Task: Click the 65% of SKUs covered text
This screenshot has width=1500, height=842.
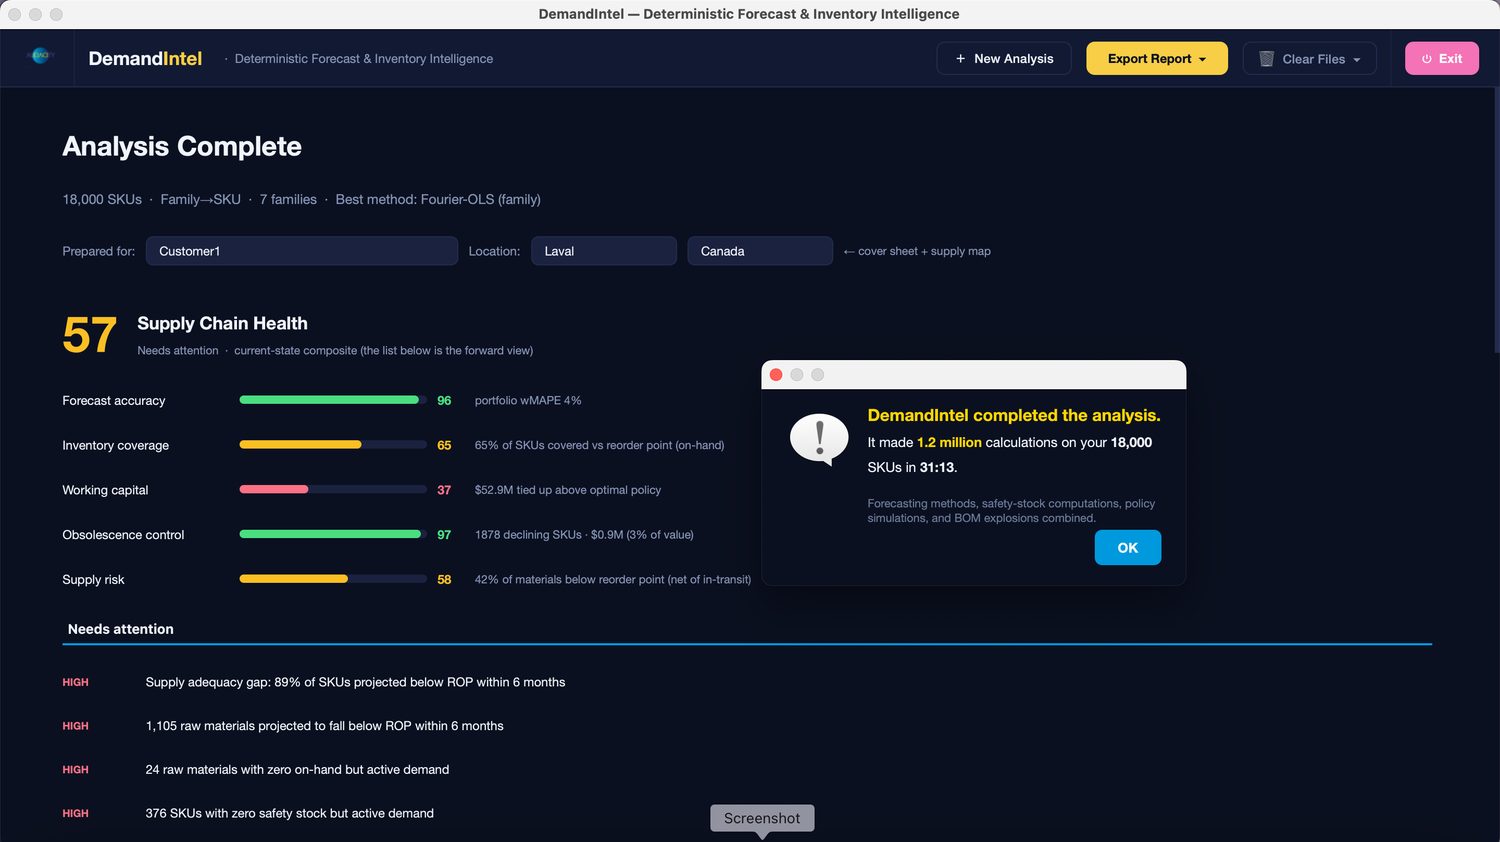Action: click(600, 445)
